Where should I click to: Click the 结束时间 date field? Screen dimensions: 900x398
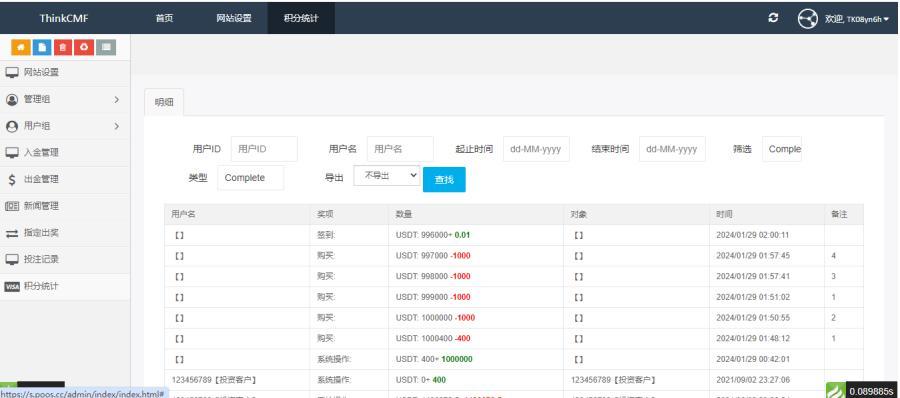[672, 149]
